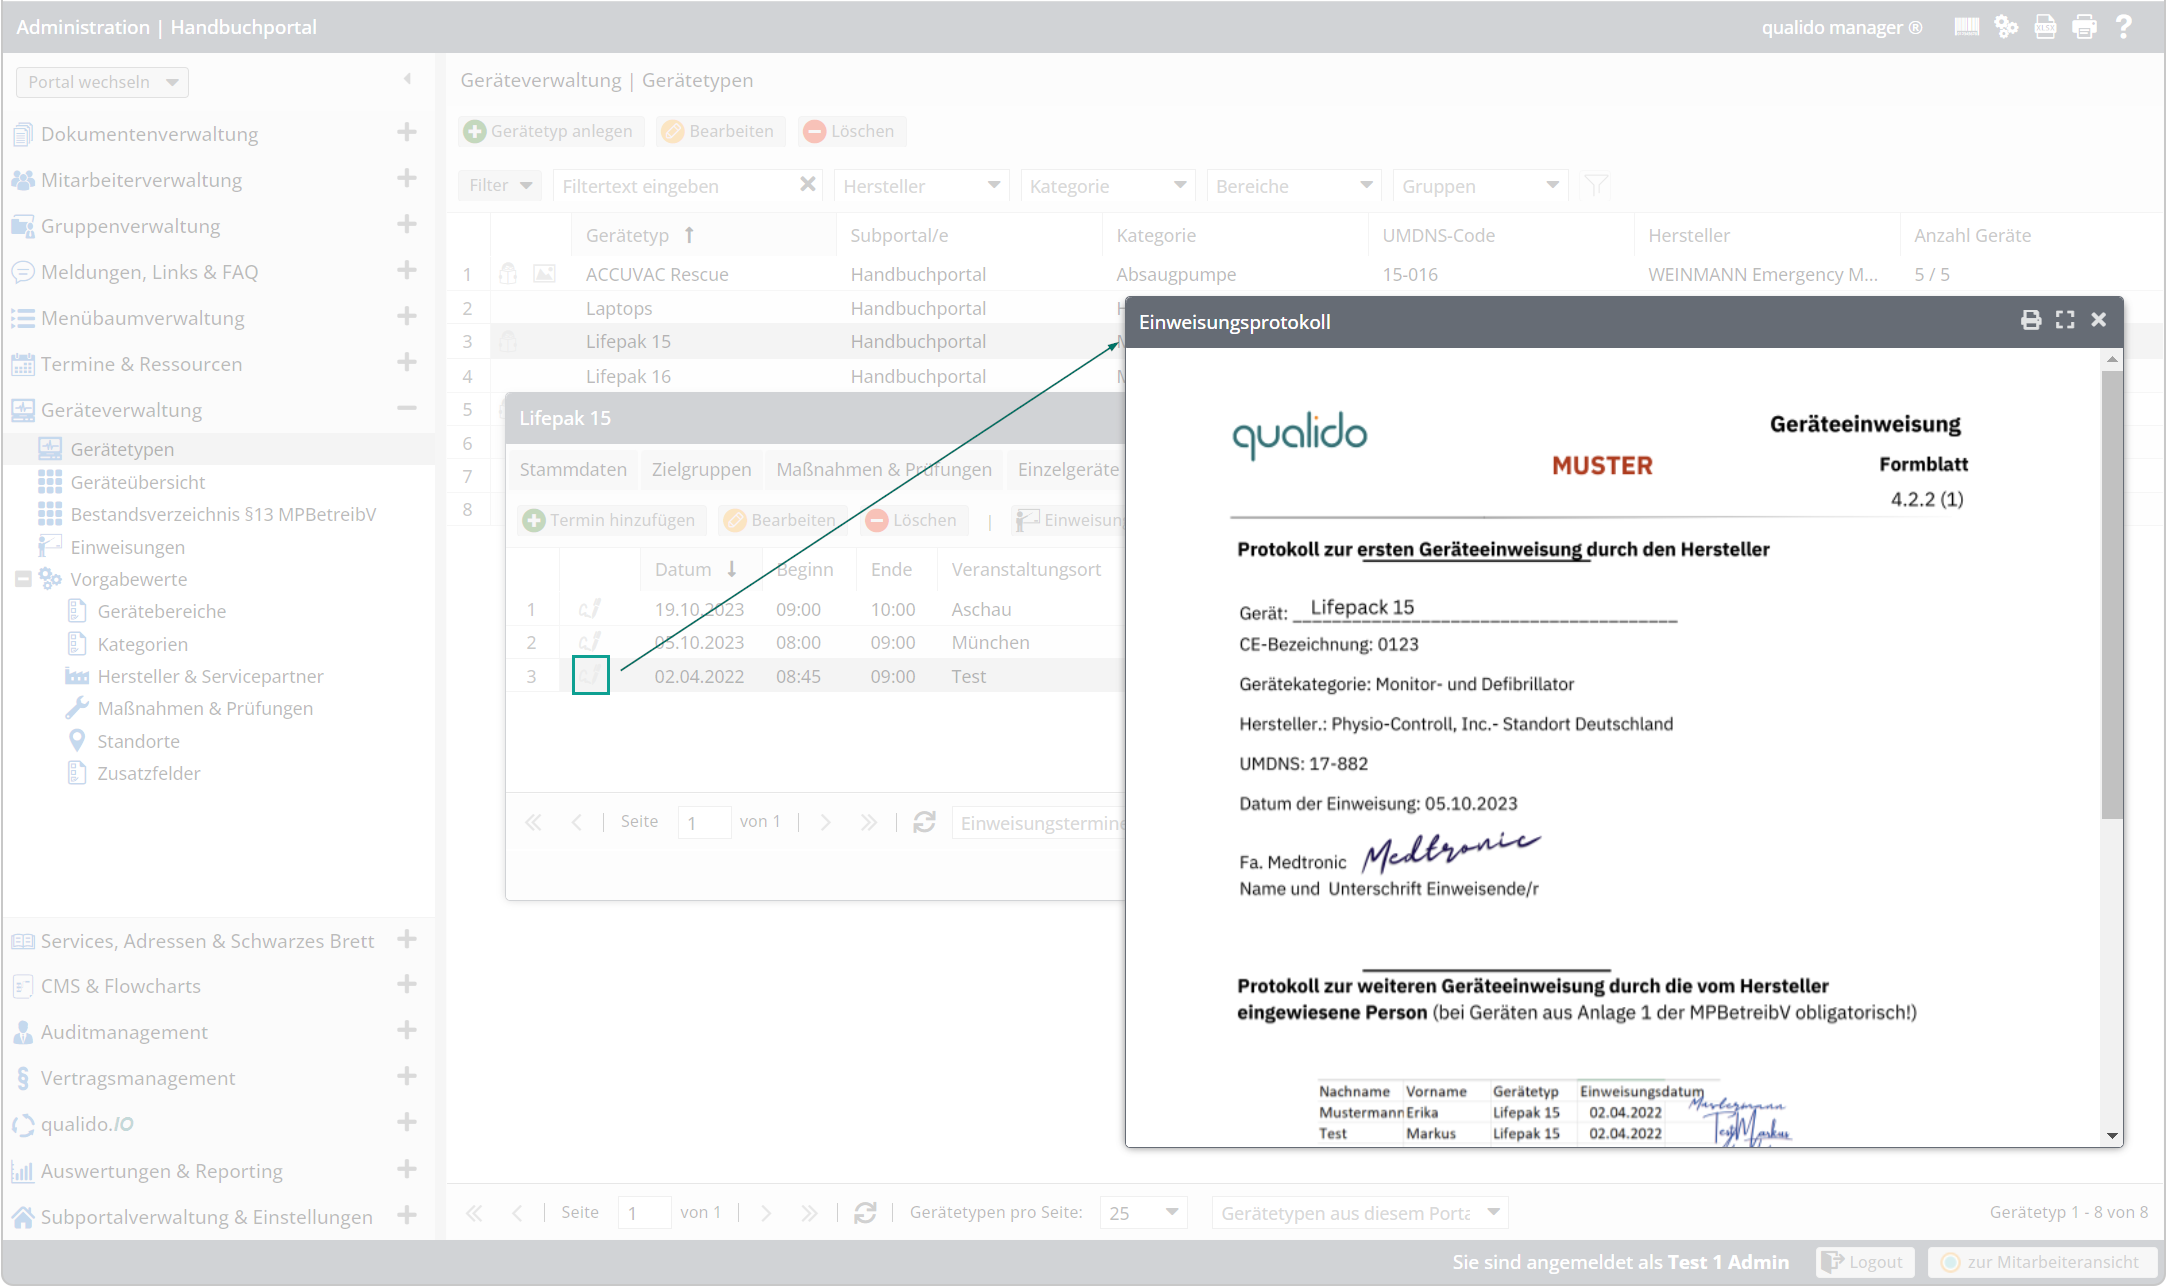Expand Mitarbeiterverwaltung menu section
Screen dimensions: 2167x1287
click(x=406, y=178)
